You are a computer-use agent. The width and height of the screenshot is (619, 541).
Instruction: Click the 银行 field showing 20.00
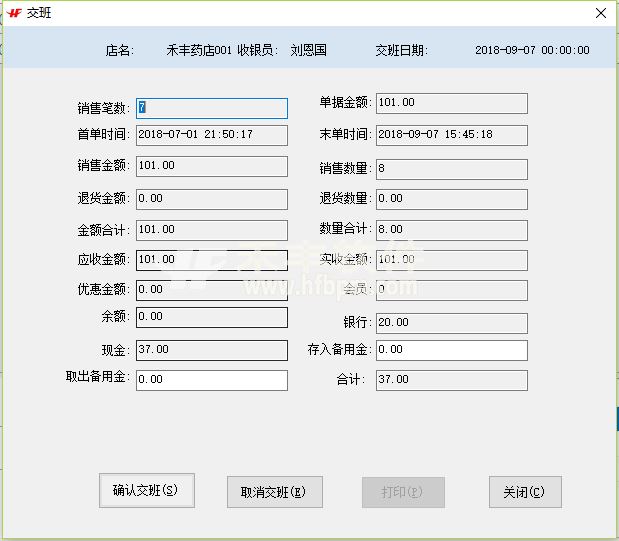(451, 323)
